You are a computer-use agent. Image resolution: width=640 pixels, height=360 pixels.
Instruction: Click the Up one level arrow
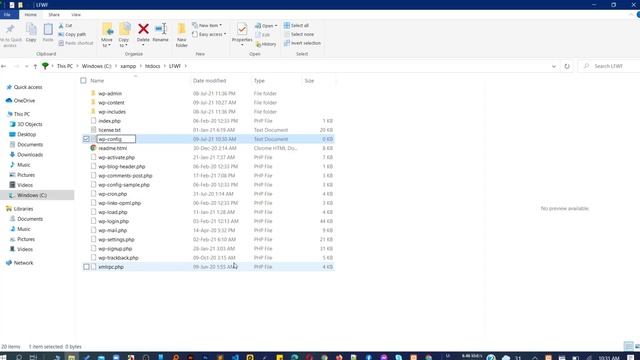pyautogui.click(x=35, y=66)
